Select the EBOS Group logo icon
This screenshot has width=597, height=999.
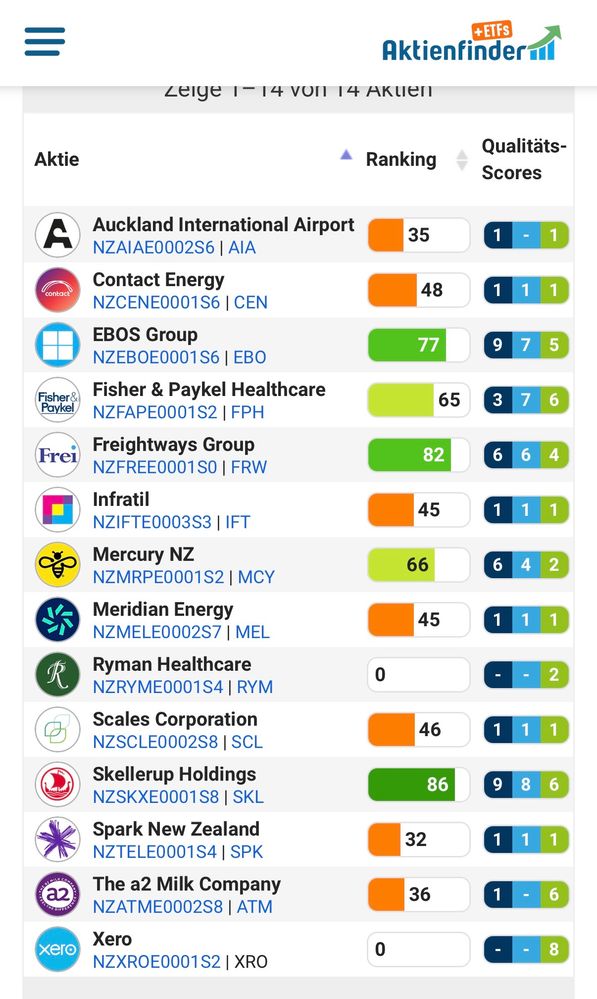click(57, 345)
